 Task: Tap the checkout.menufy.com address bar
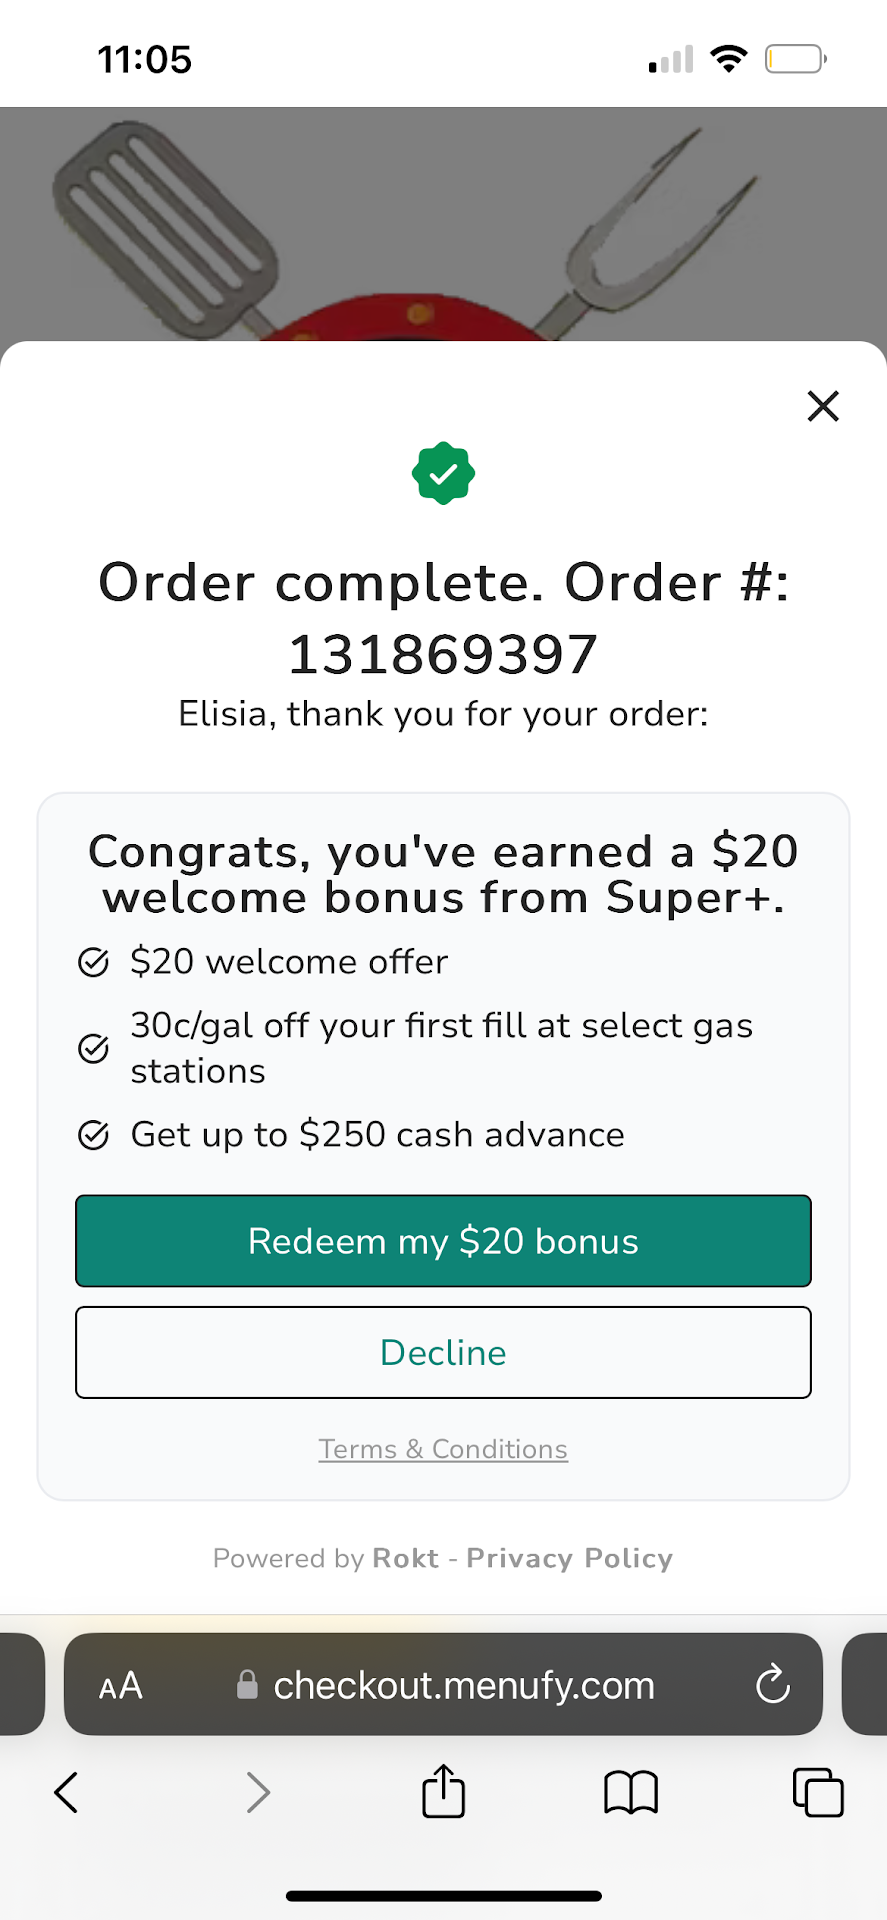[x=463, y=1686]
